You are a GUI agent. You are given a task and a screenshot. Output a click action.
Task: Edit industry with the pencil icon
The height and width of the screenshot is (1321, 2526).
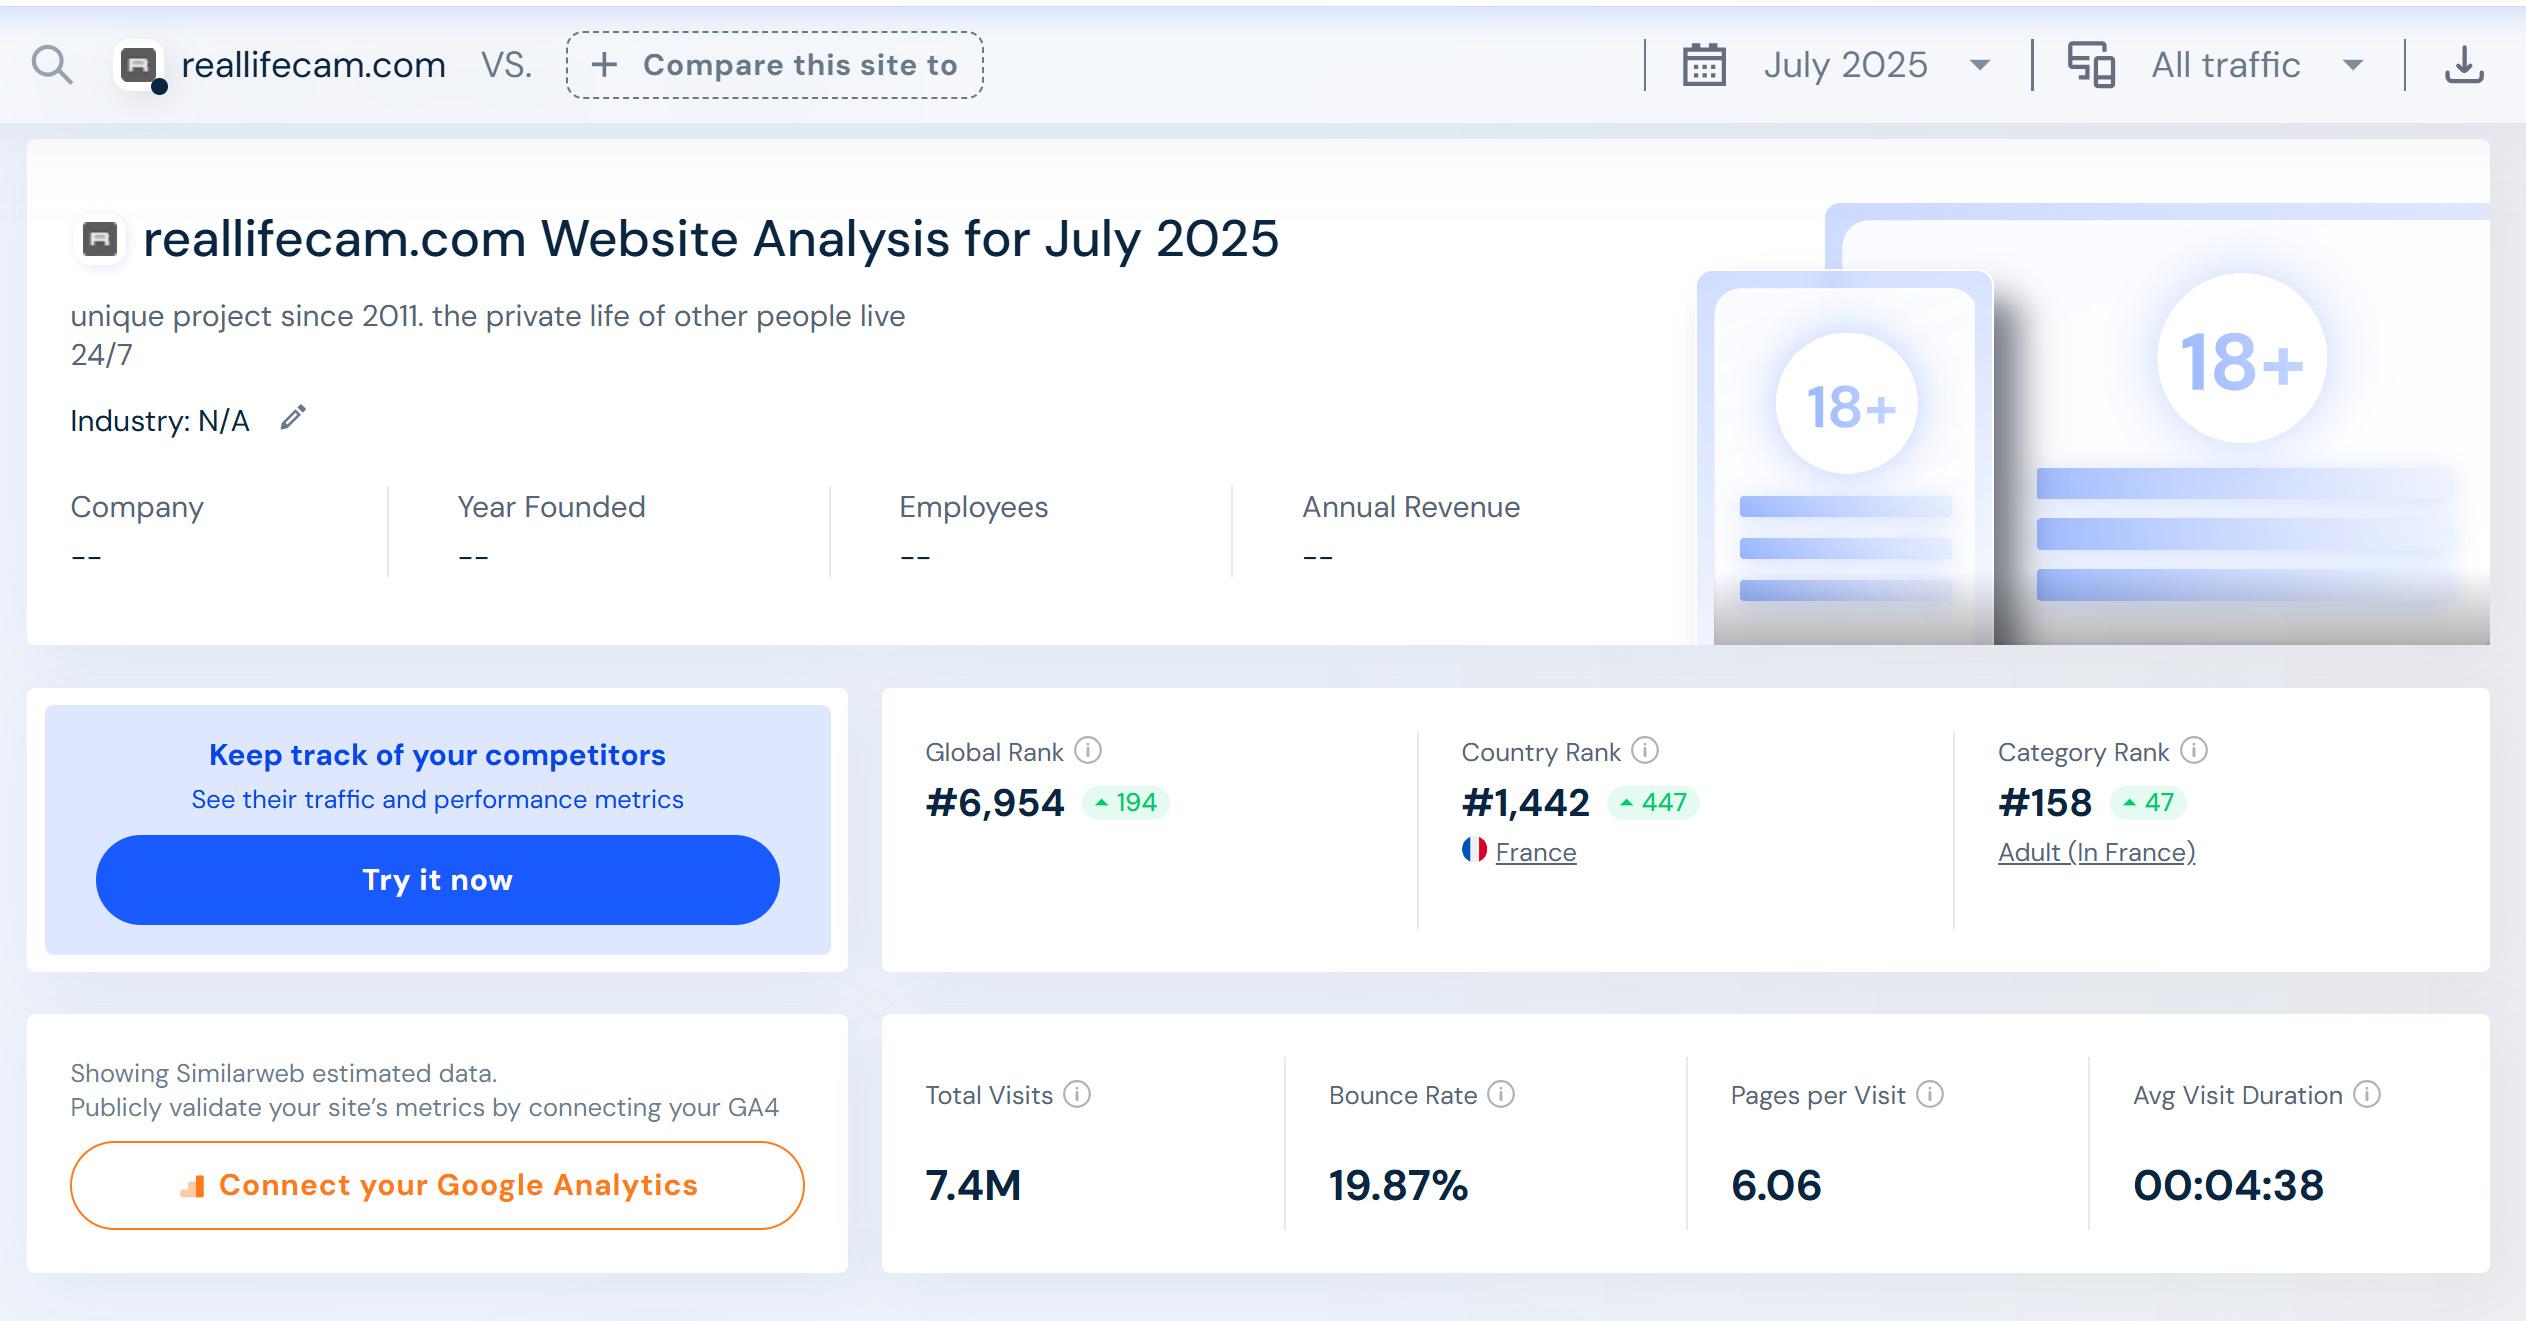tap(293, 418)
